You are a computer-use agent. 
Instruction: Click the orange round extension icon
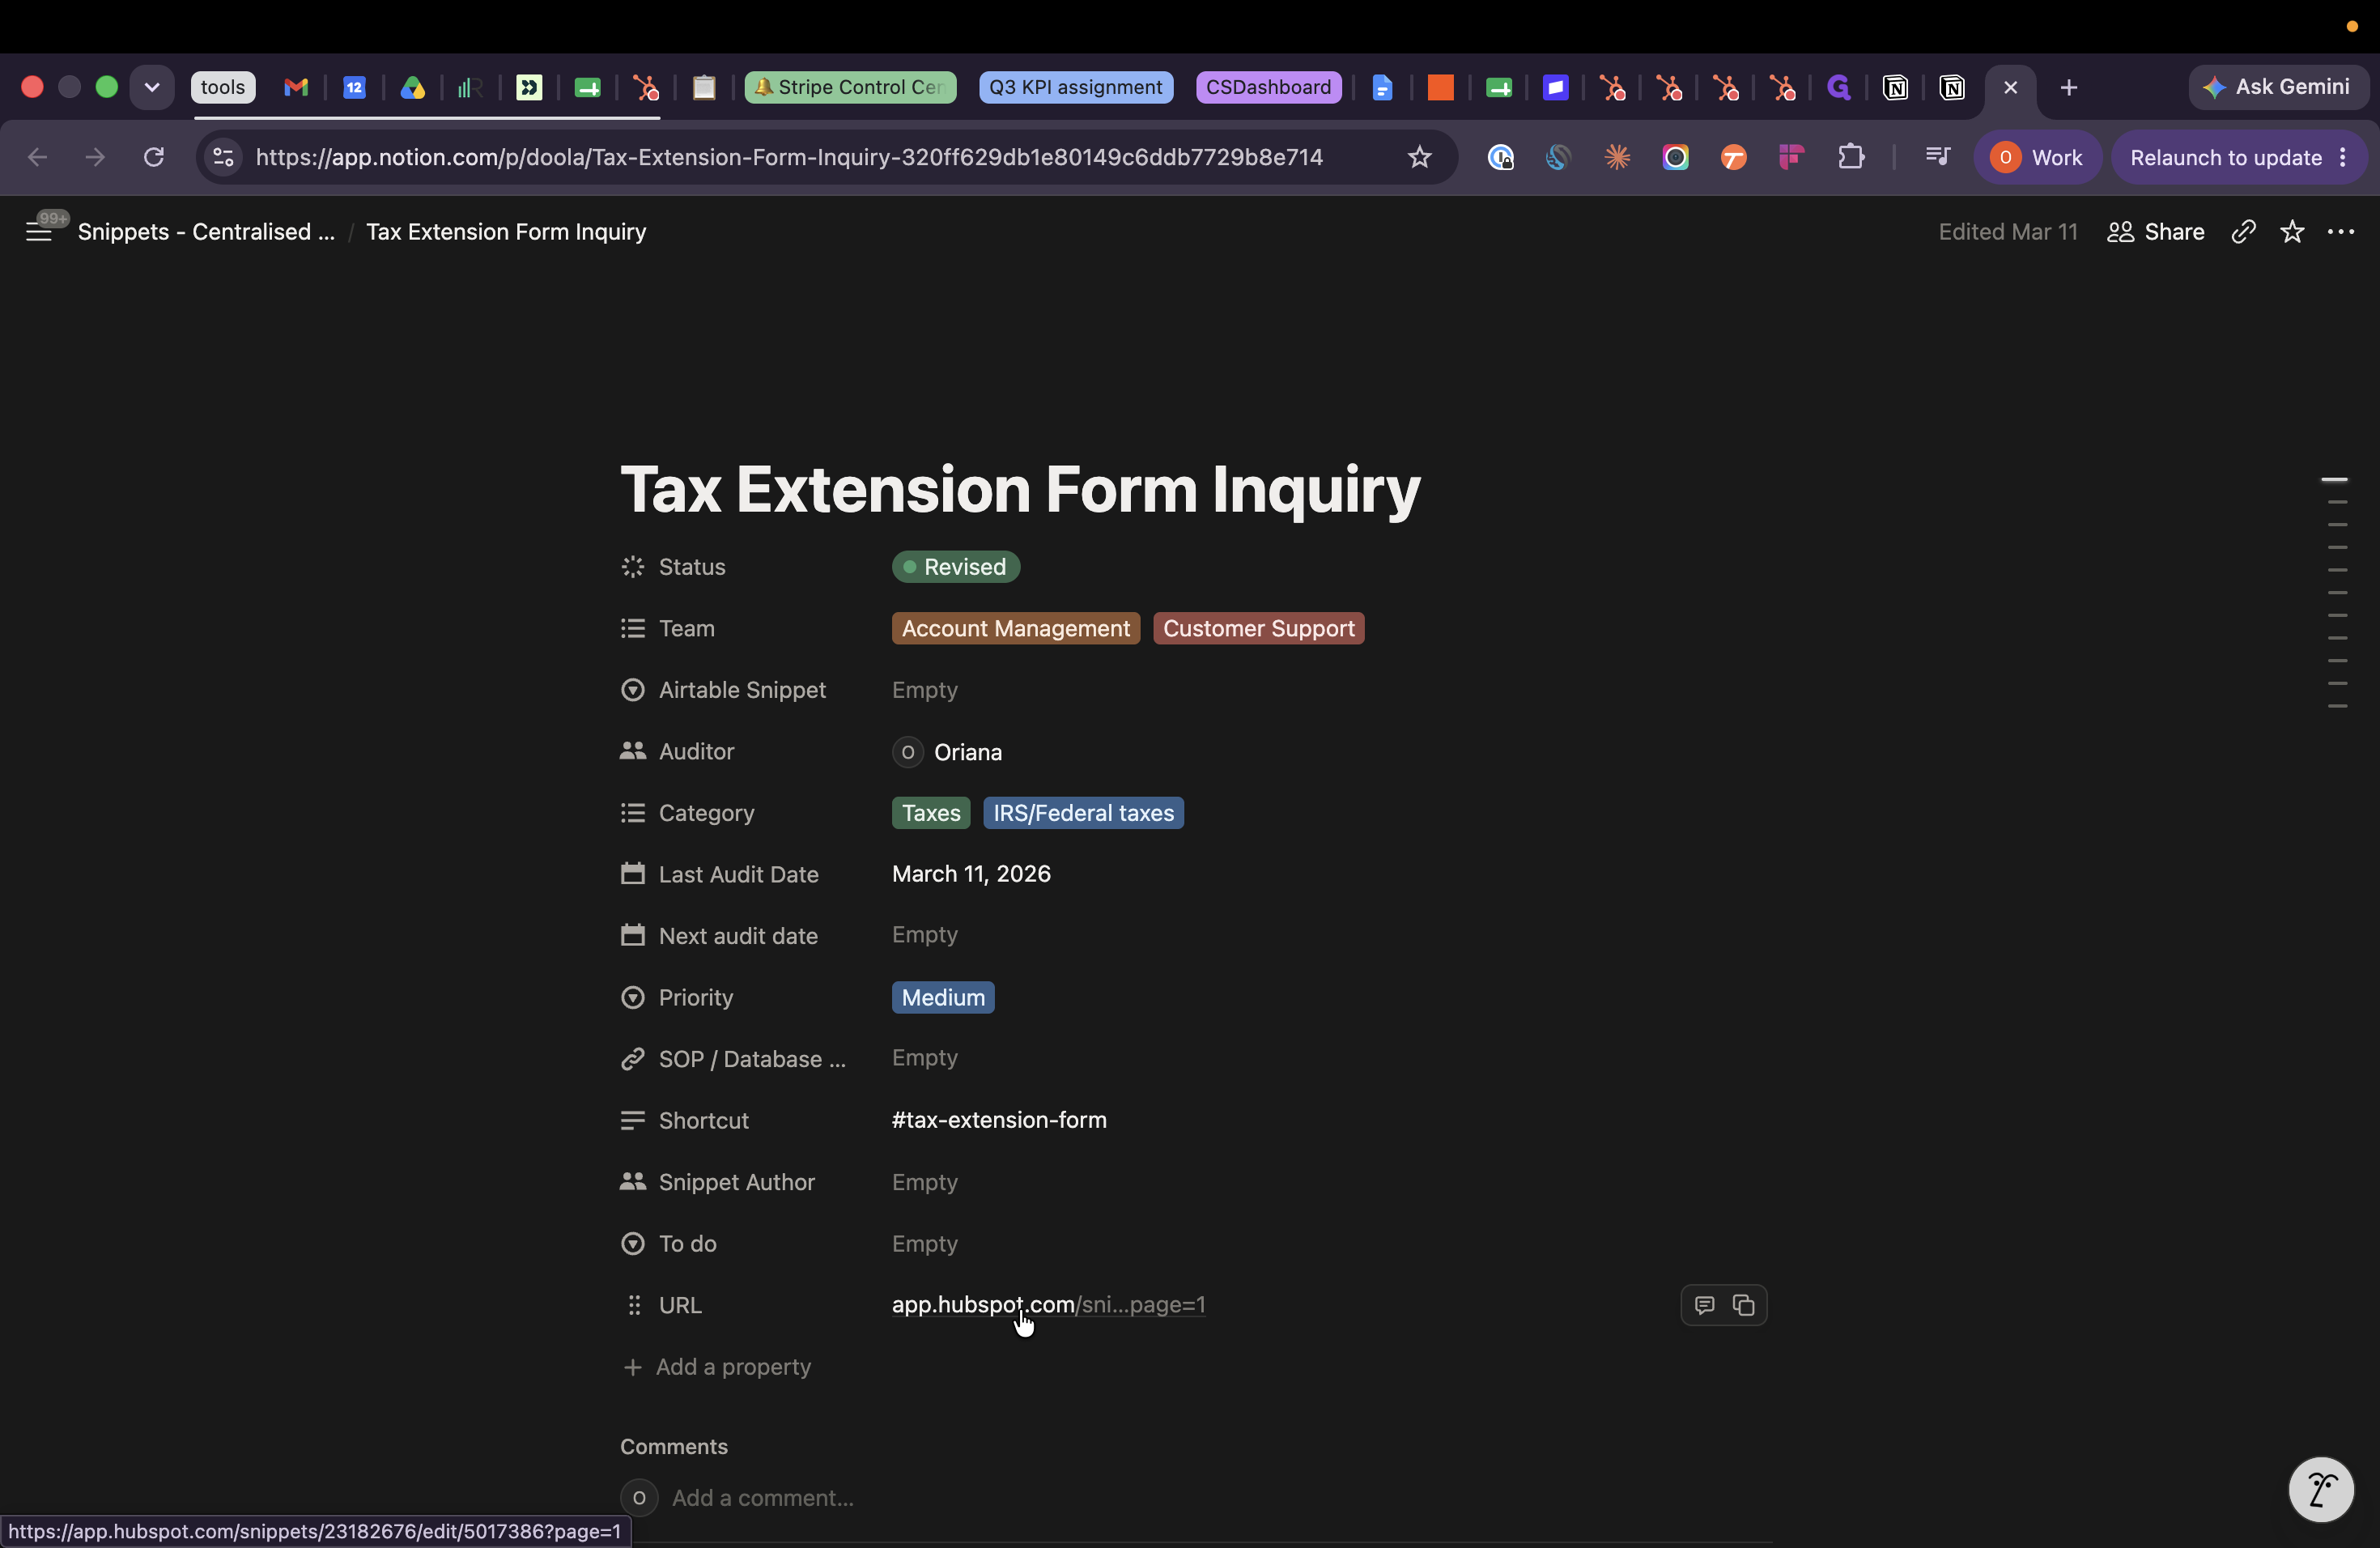tap(1733, 157)
